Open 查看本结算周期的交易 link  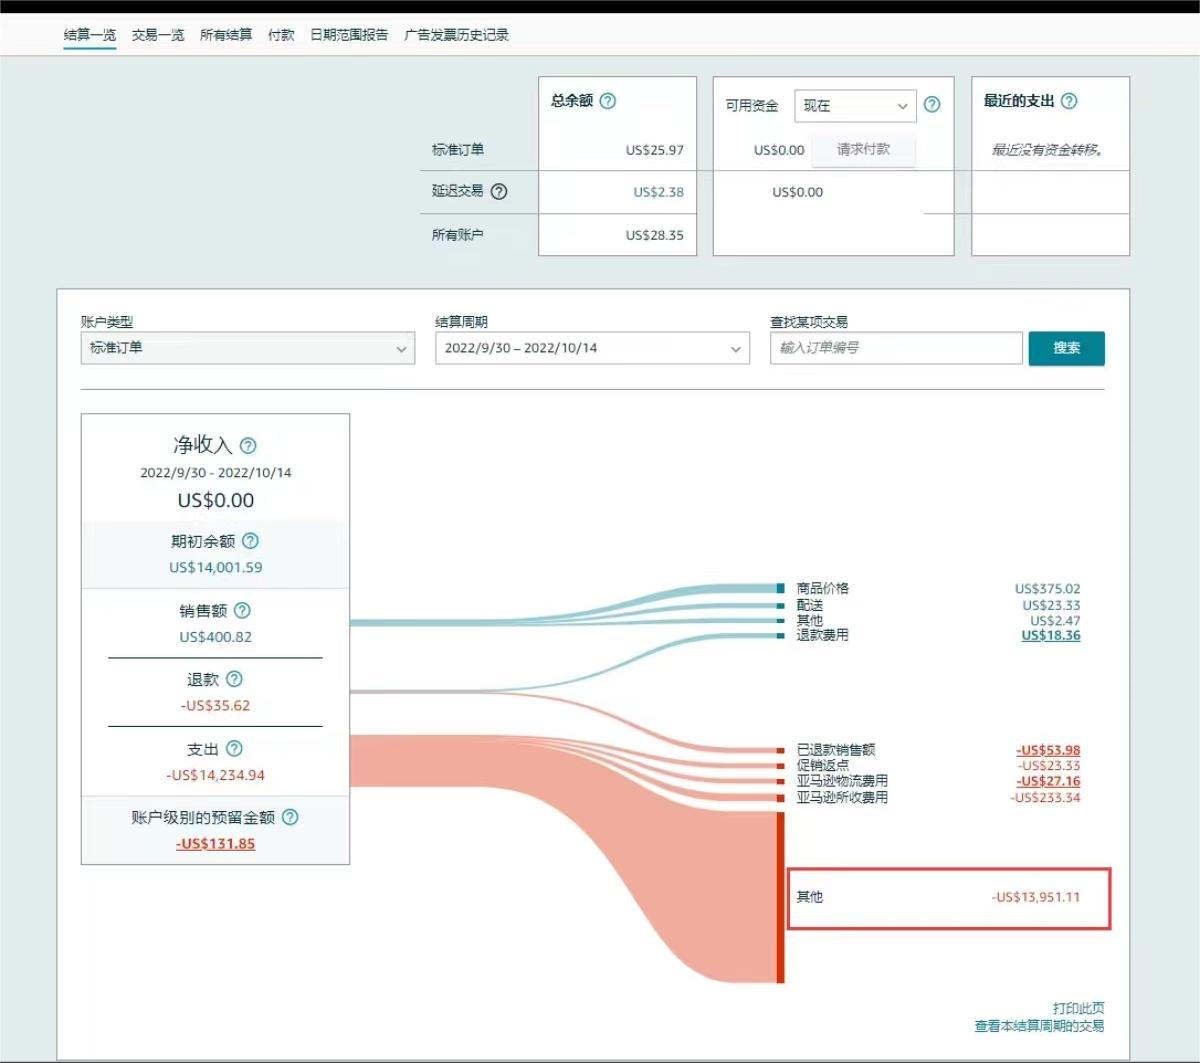[1039, 1026]
